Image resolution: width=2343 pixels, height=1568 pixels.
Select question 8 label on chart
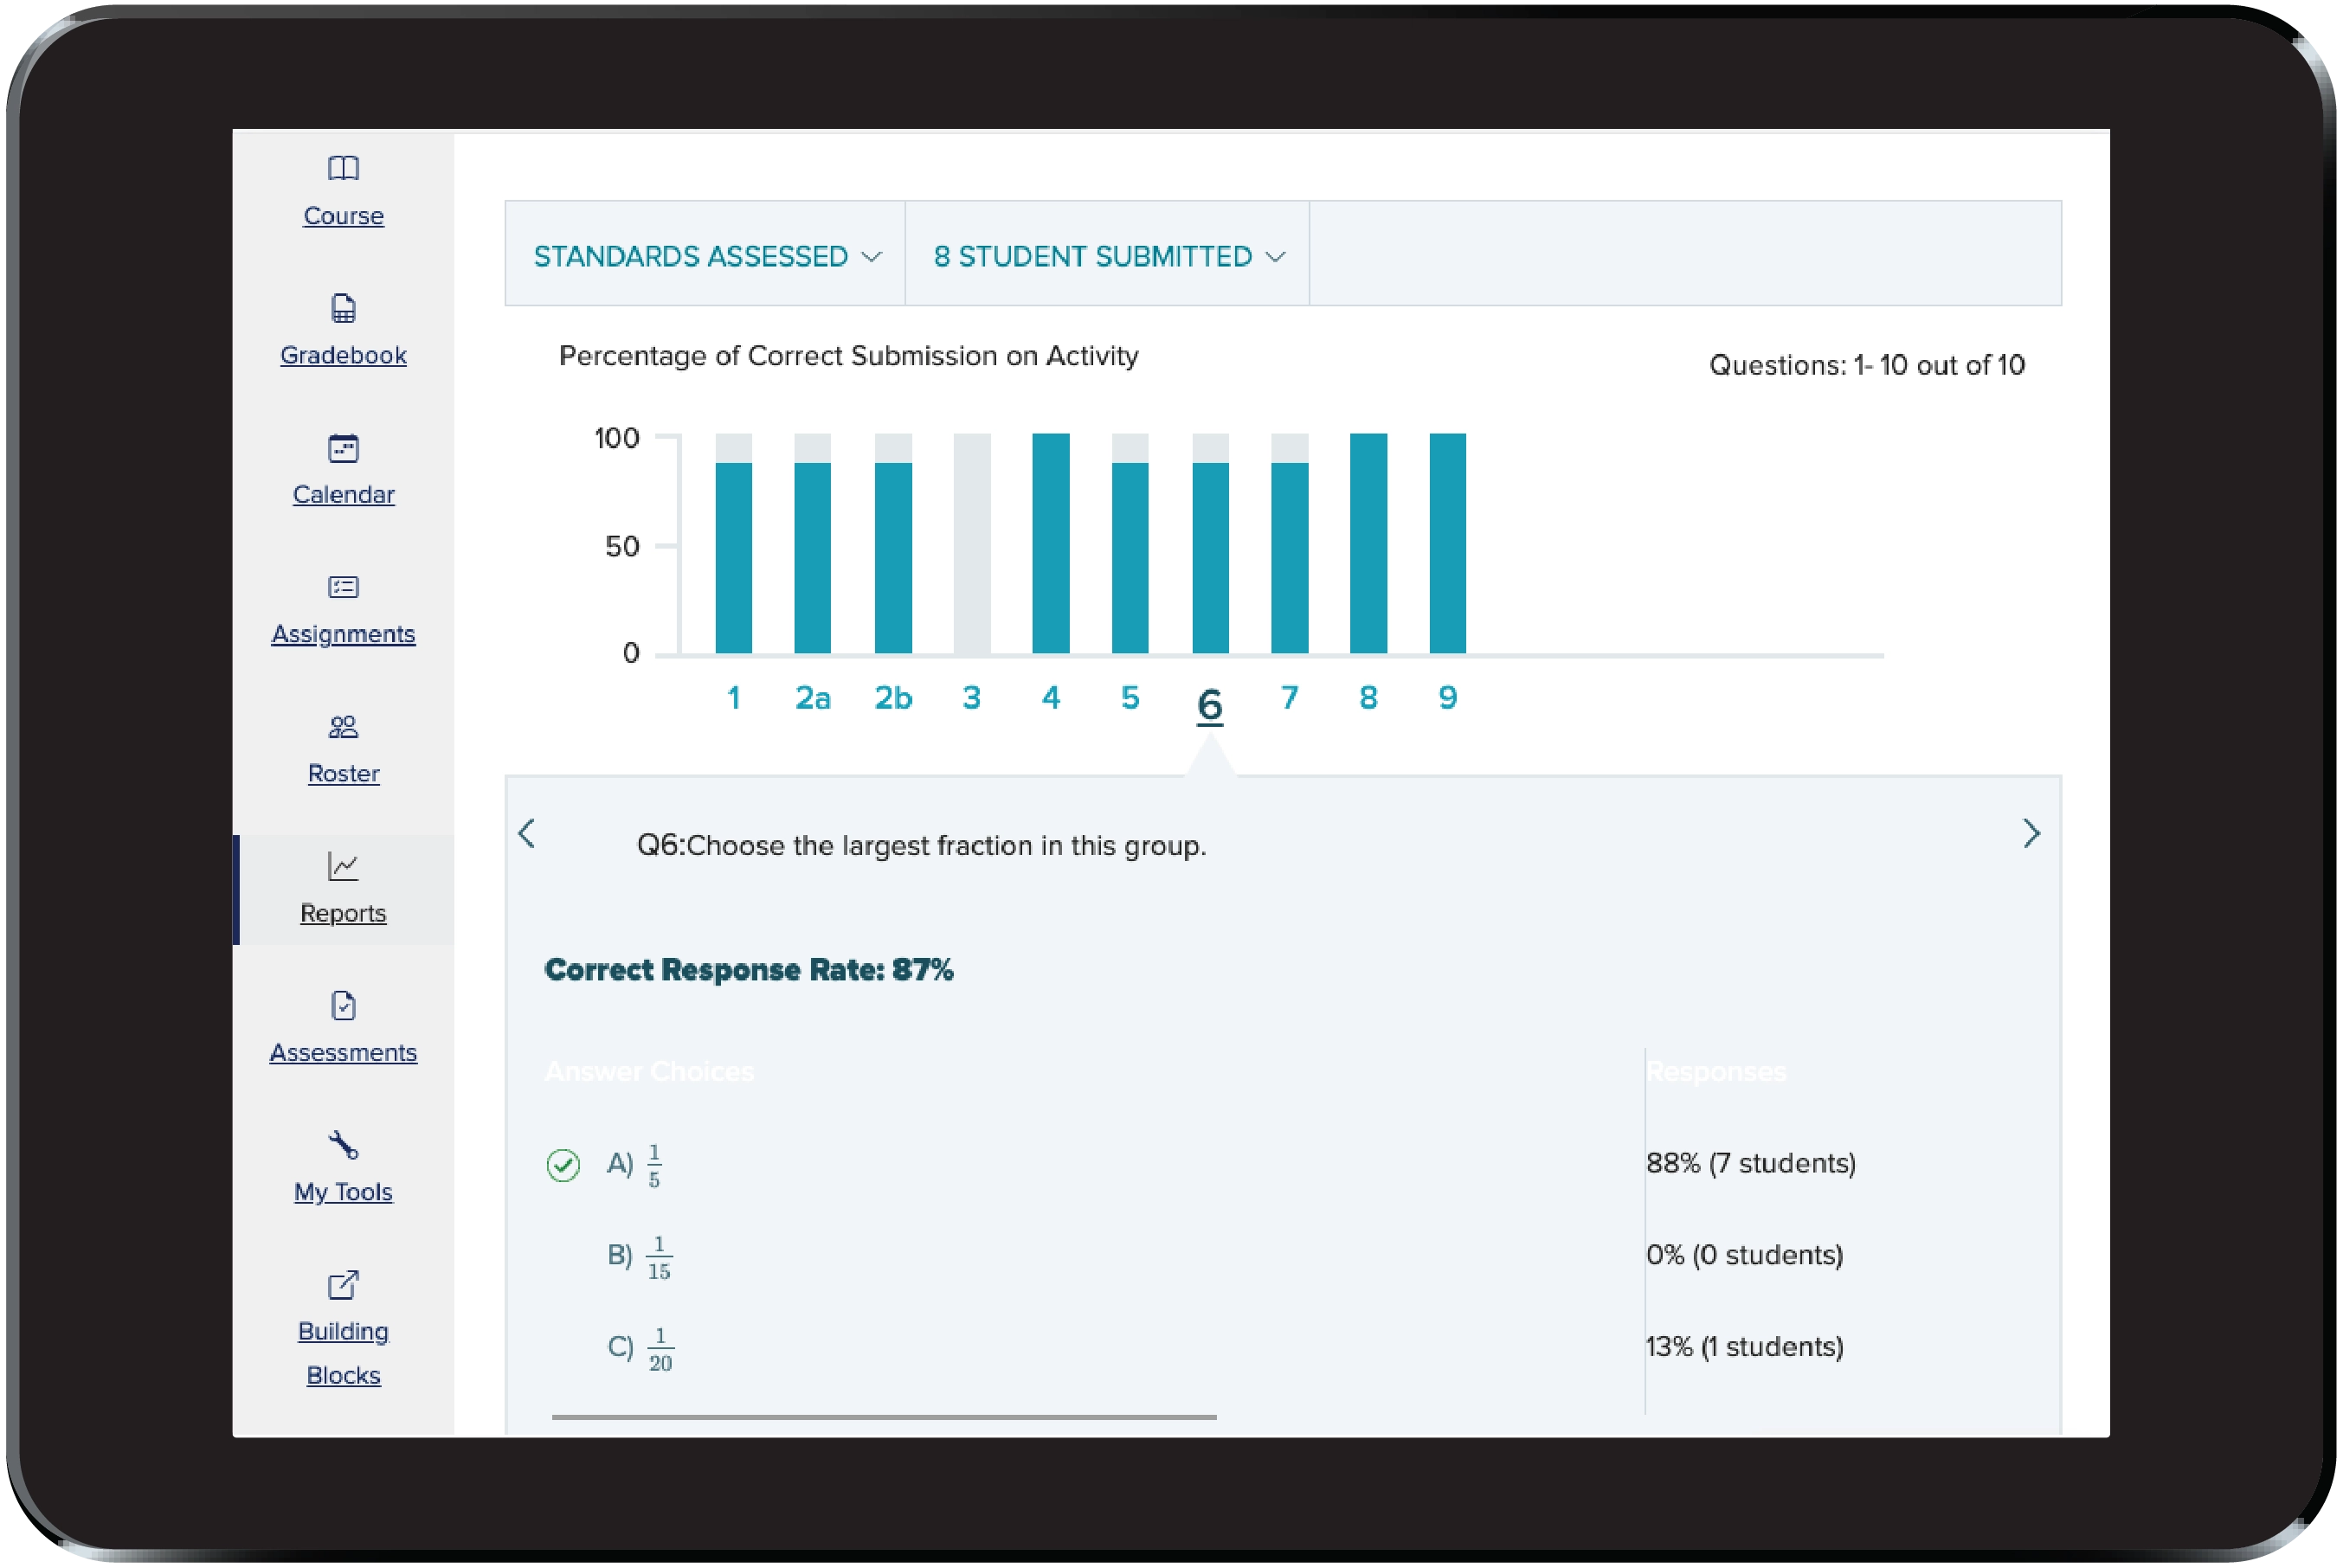point(1368,698)
